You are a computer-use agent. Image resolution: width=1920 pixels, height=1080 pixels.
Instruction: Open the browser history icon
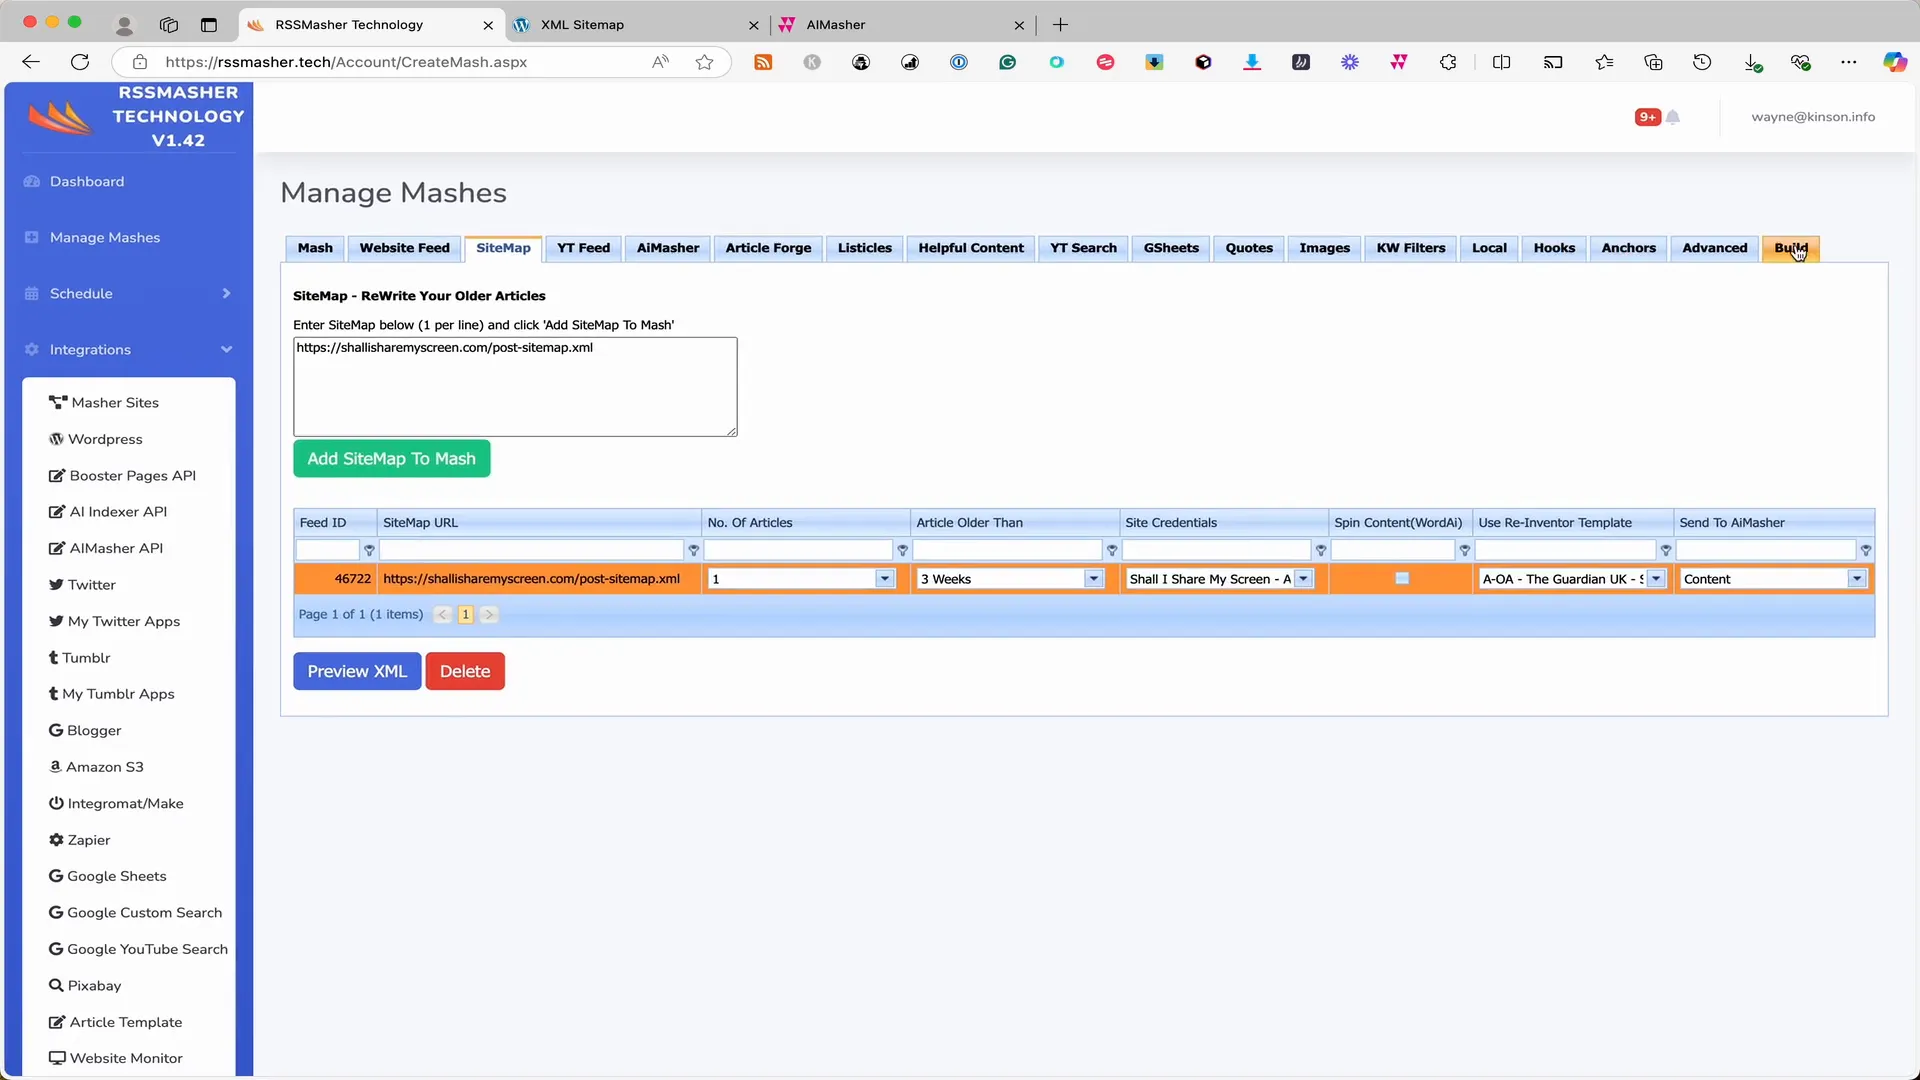coord(1702,62)
